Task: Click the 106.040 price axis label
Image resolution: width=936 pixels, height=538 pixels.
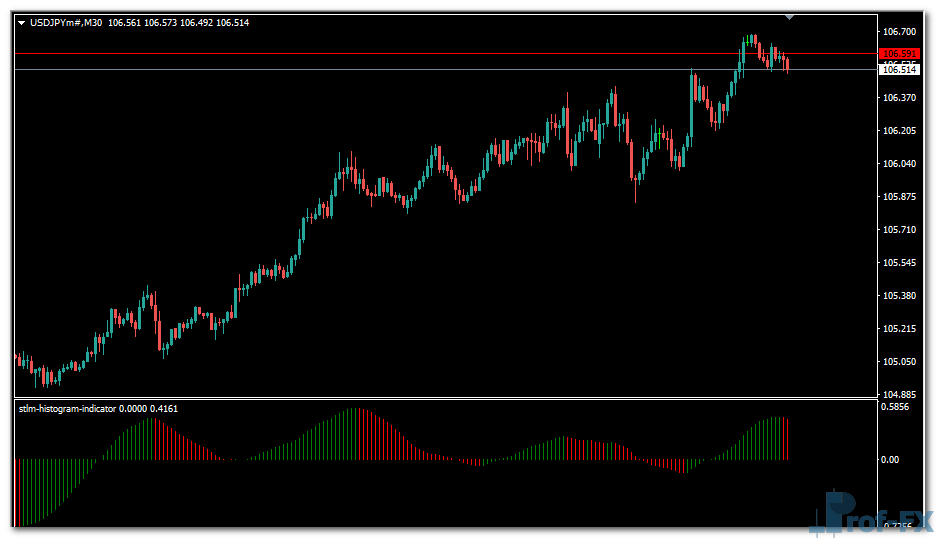Action: coord(900,164)
